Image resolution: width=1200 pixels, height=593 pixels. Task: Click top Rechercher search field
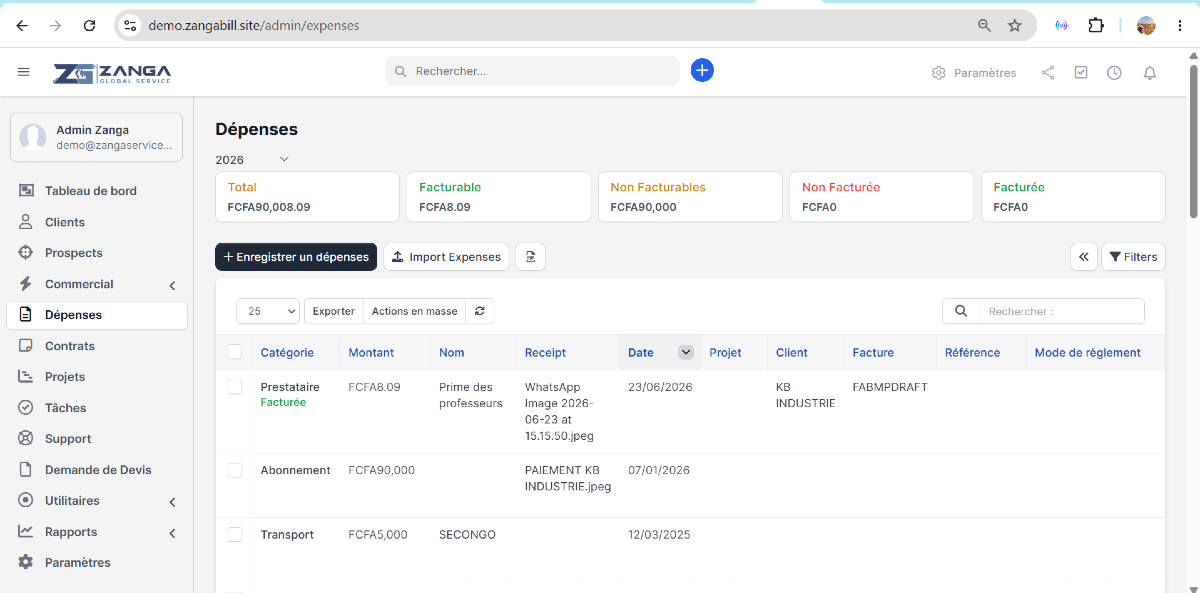(x=532, y=71)
